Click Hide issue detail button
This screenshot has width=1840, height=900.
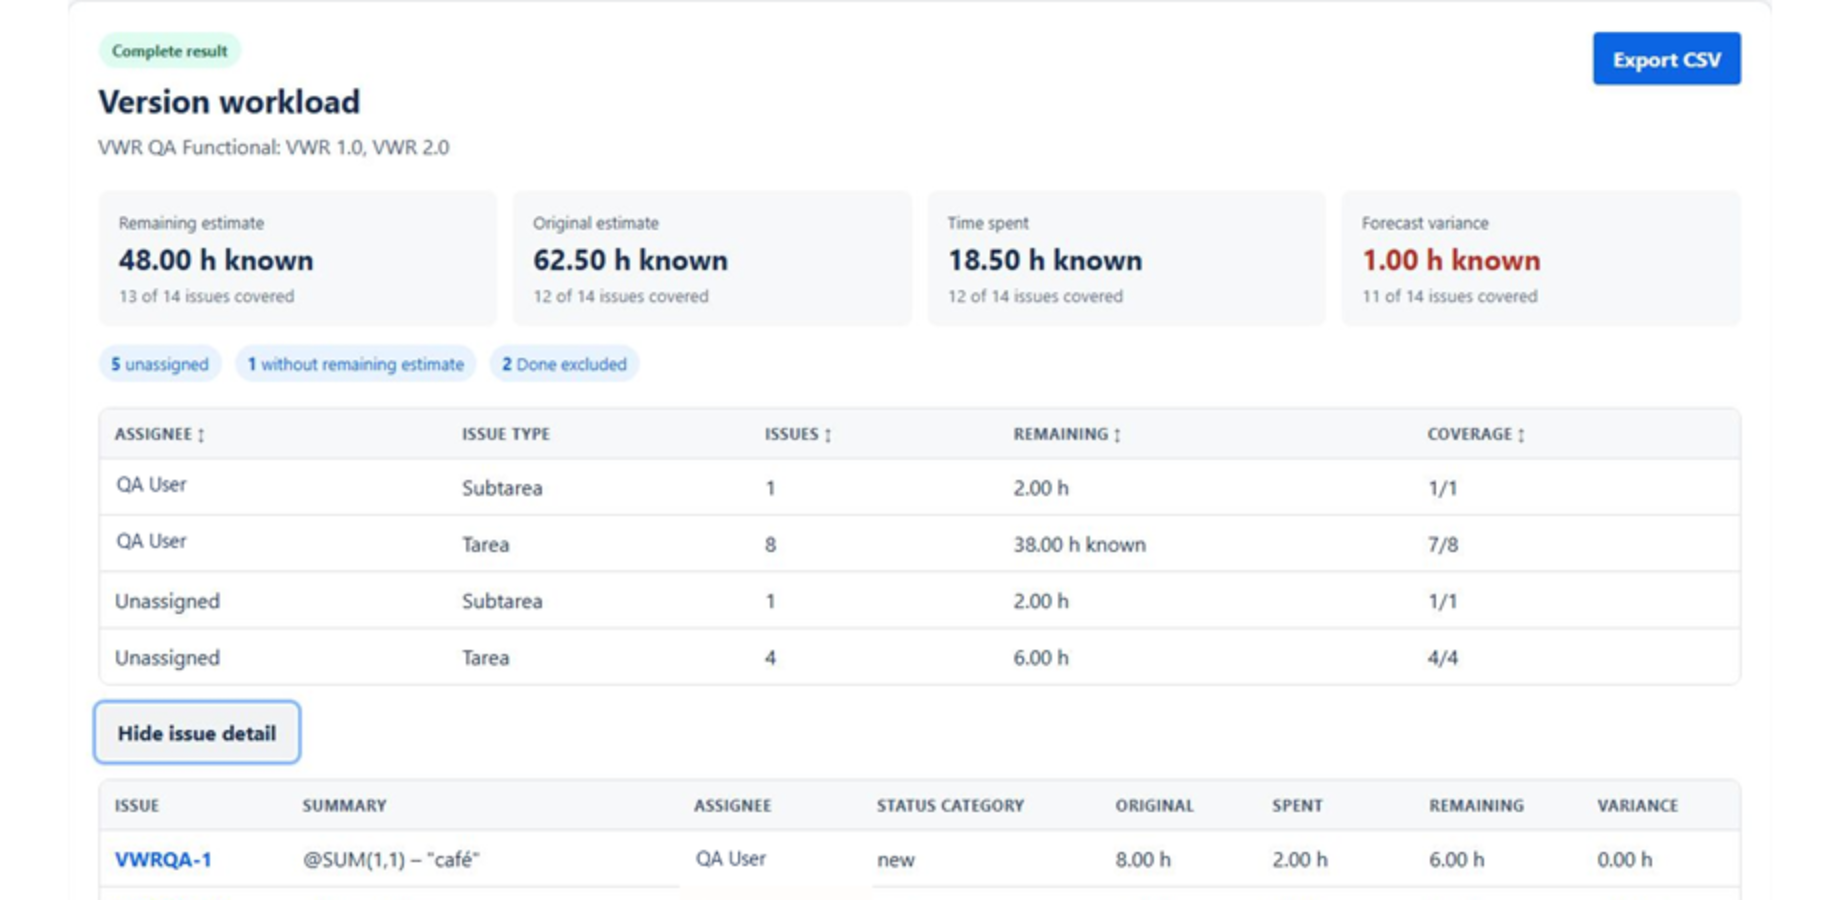click(197, 733)
